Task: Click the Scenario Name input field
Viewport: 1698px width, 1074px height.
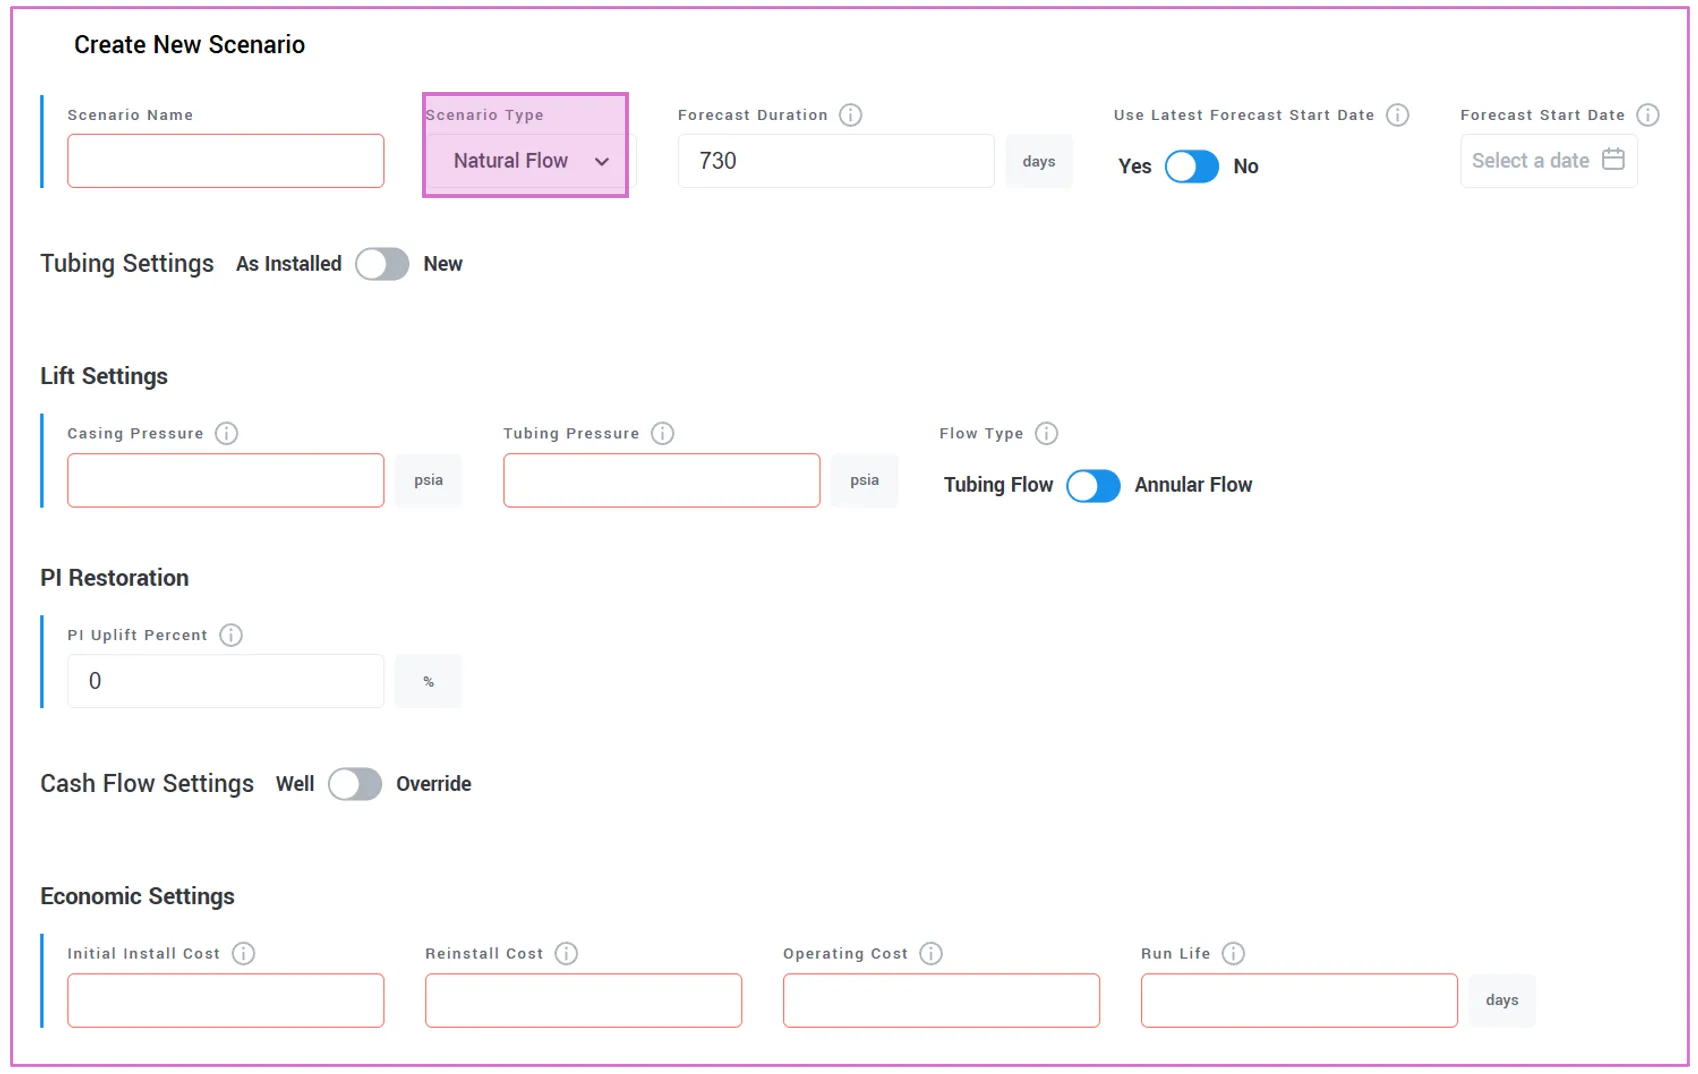Action: click(x=226, y=161)
